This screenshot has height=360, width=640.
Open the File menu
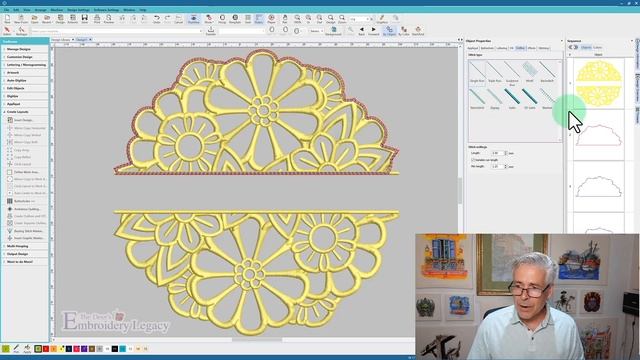[x=7, y=10]
